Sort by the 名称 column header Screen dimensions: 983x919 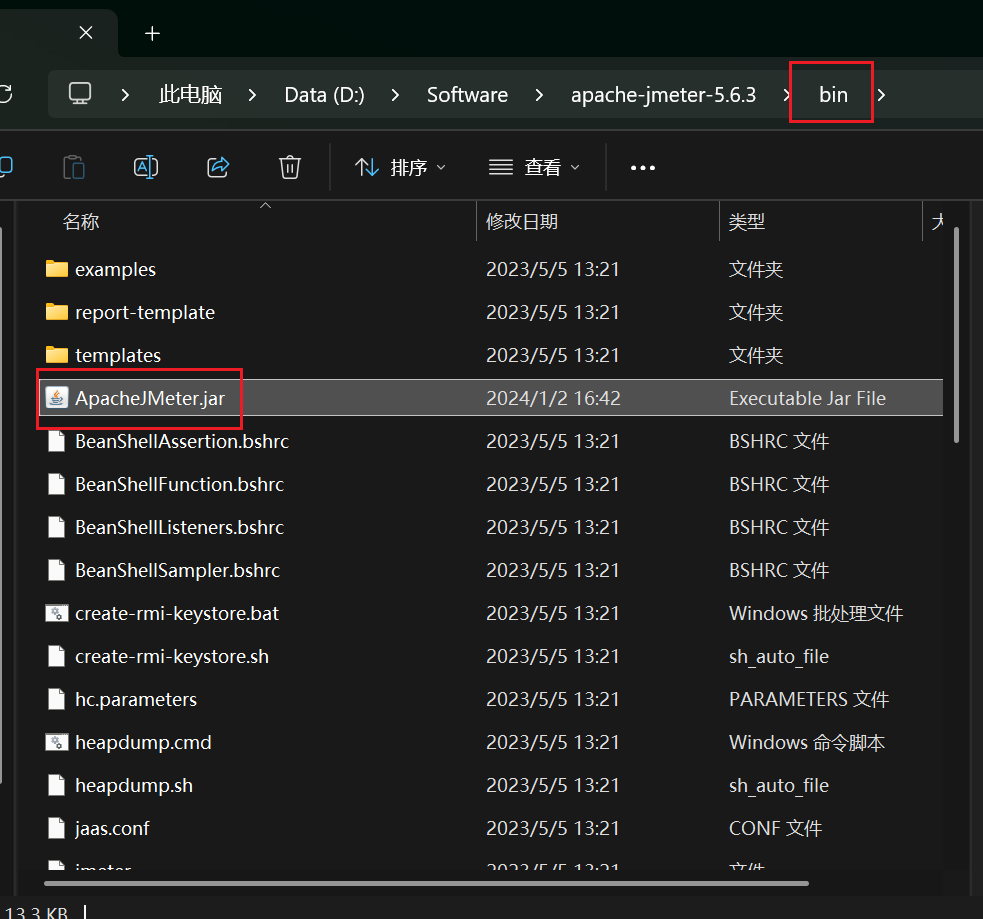tap(81, 221)
